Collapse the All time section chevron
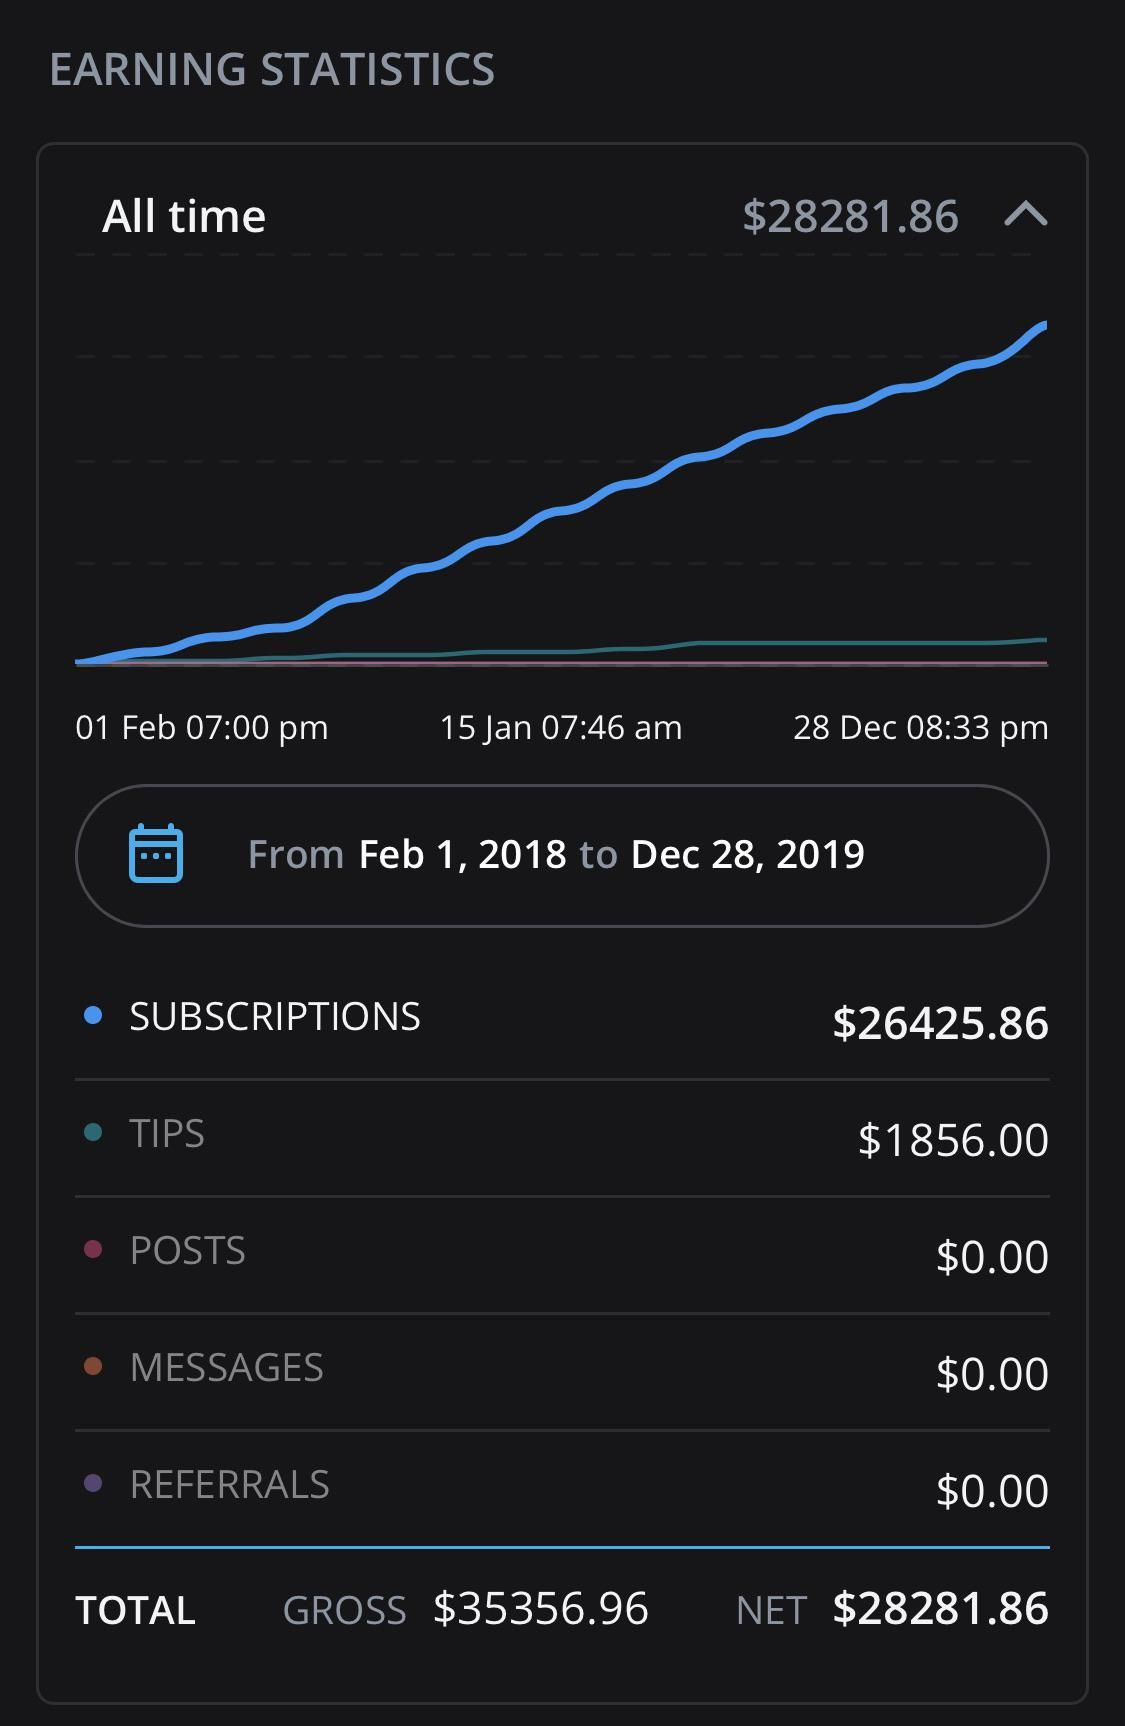The width and height of the screenshot is (1125, 1726). click(x=1025, y=215)
